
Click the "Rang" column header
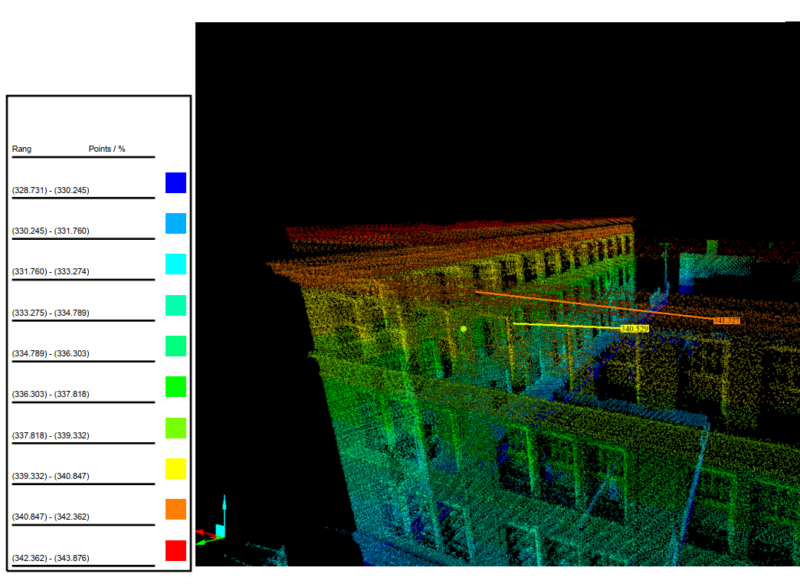(22, 149)
